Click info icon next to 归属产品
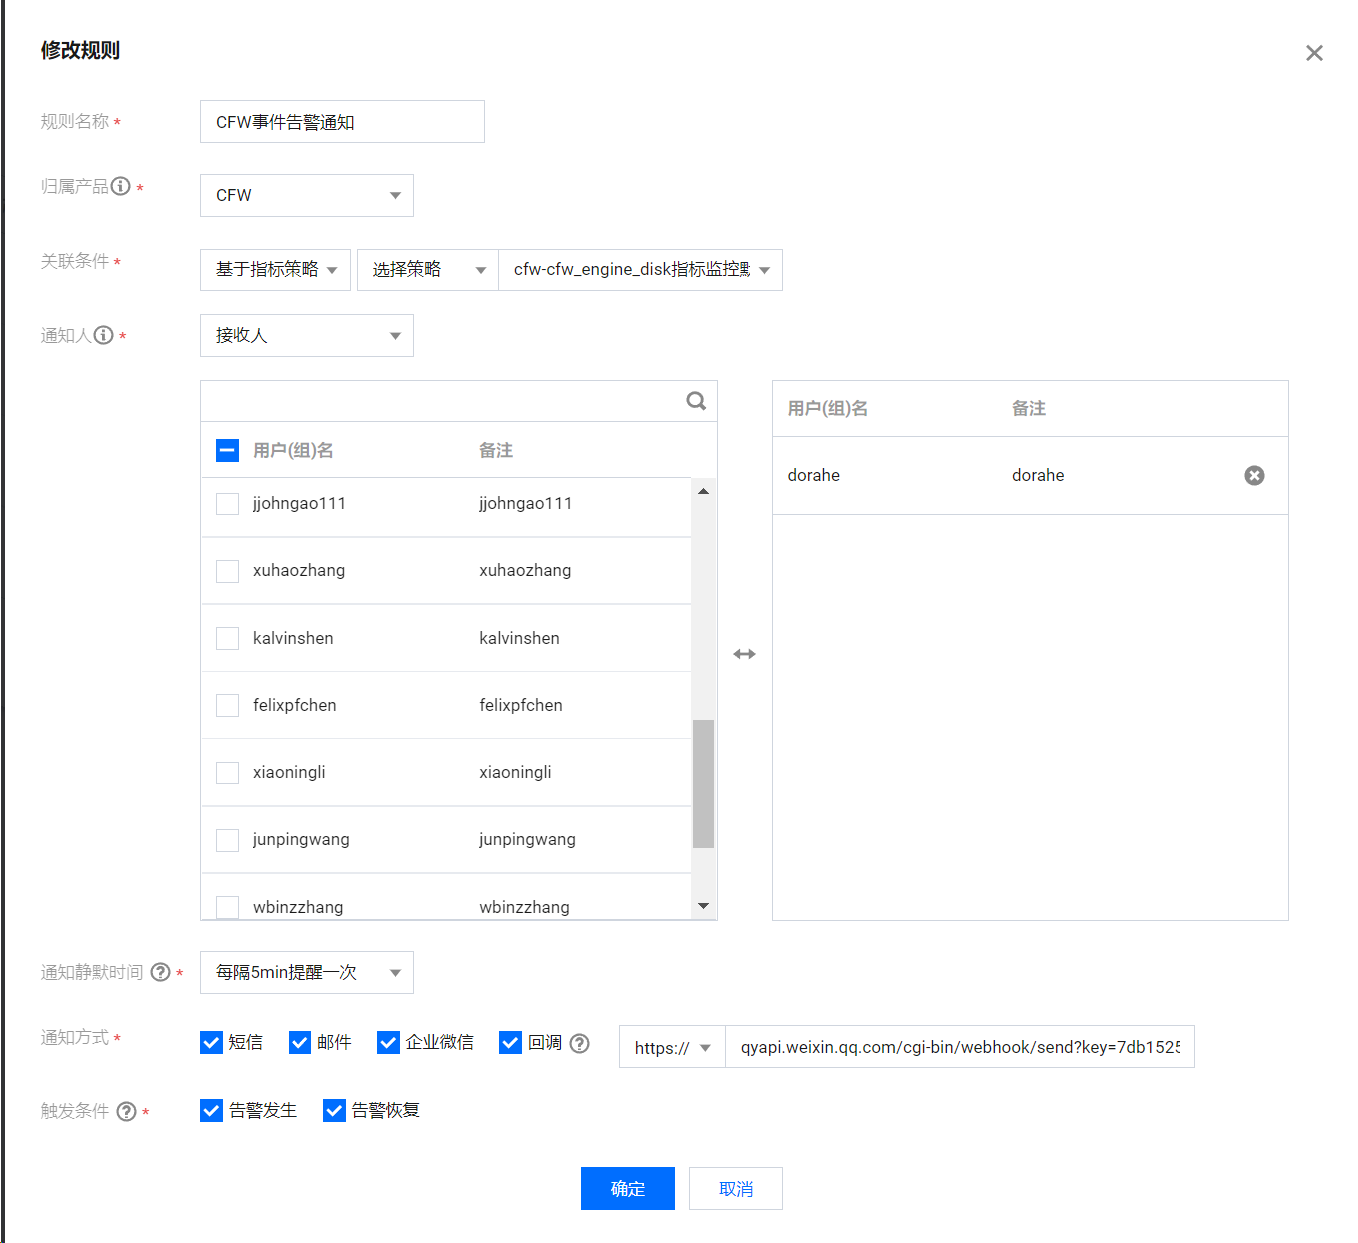Viewport: 1358px width, 1243px height. point(121,186)
